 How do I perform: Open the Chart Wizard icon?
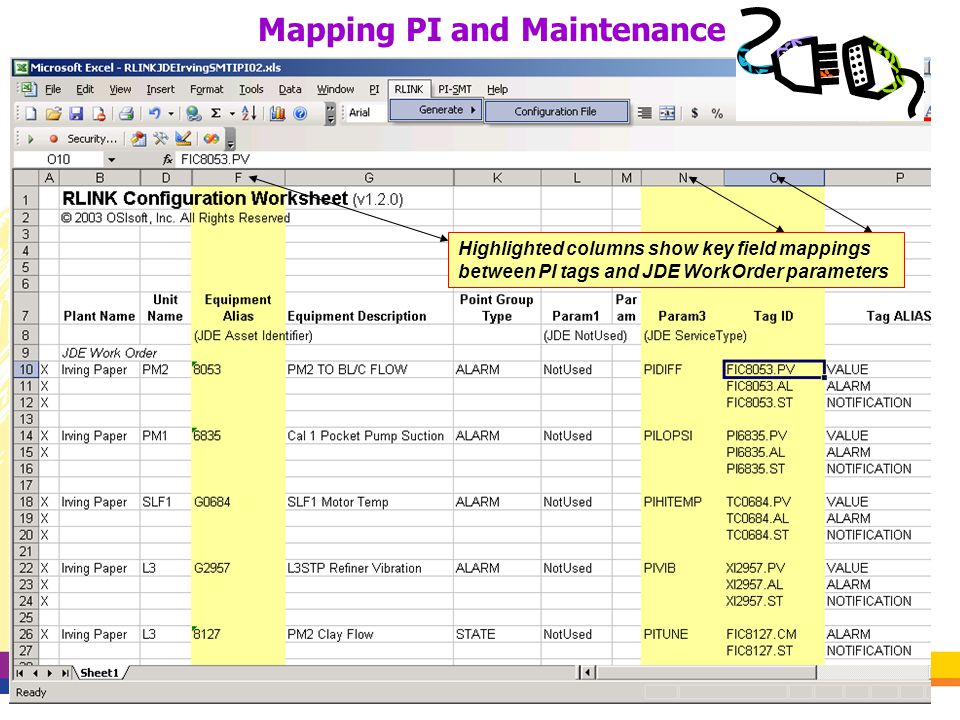(x=277, y=113)
